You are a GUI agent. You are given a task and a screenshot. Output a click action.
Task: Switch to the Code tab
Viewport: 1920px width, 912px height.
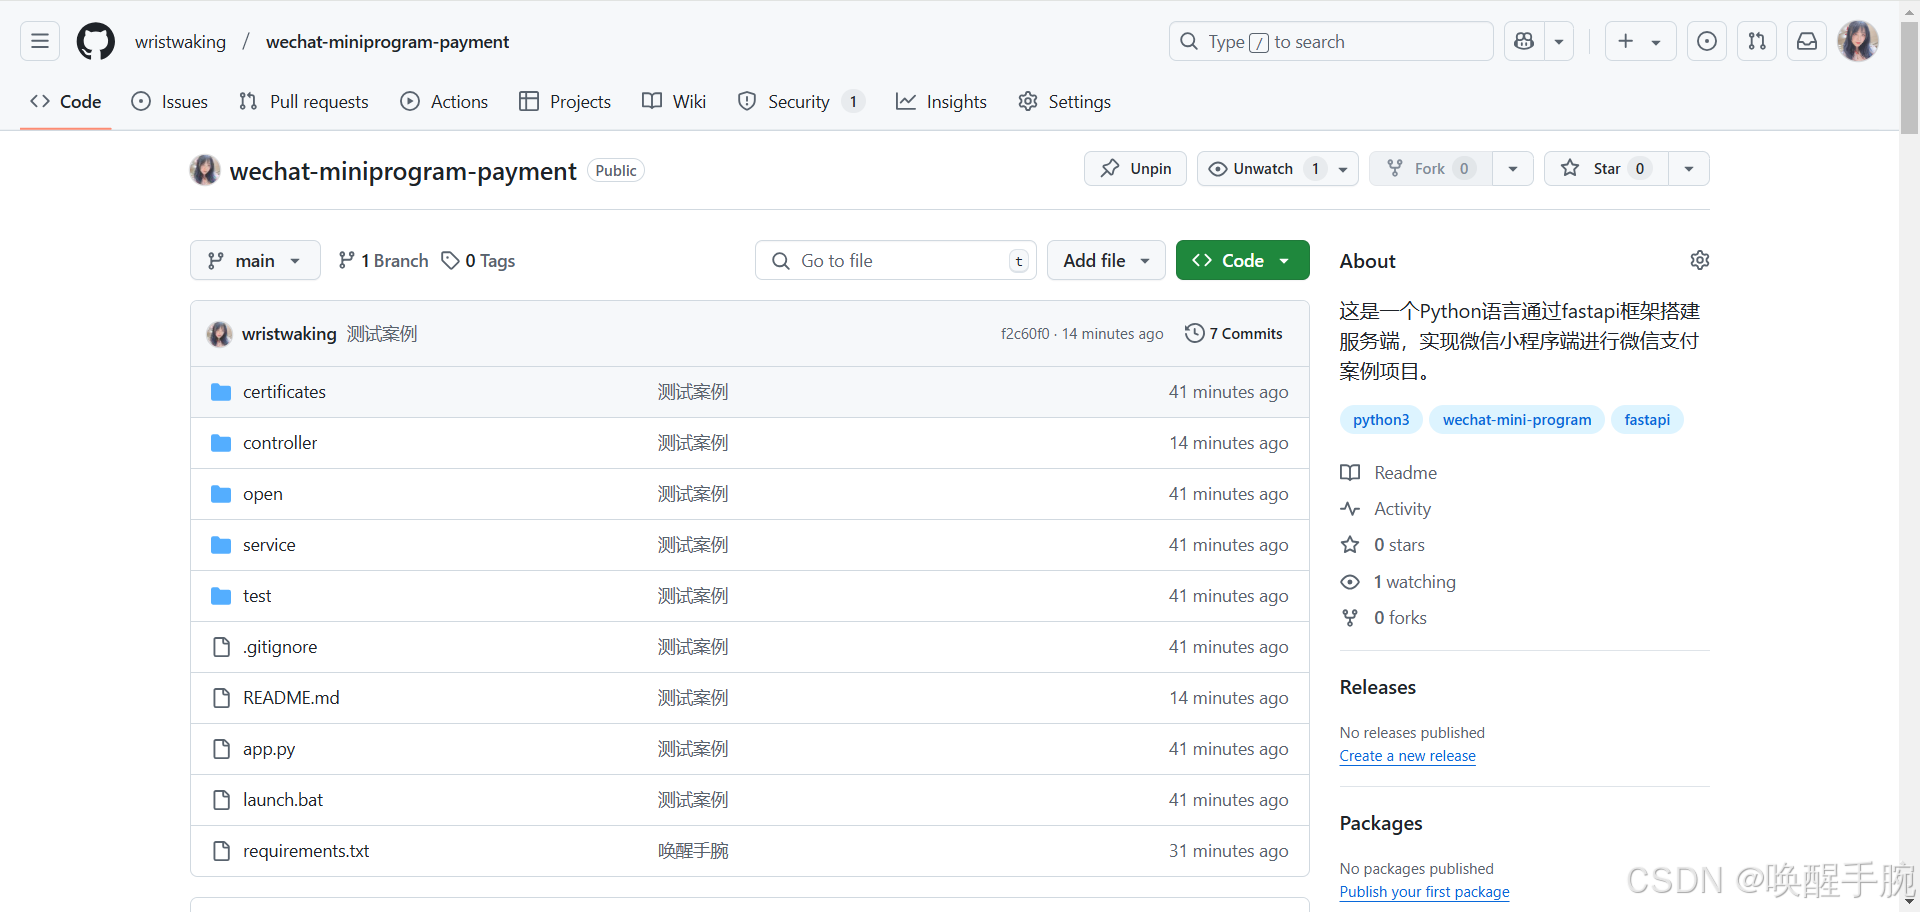tap(66, 101)
